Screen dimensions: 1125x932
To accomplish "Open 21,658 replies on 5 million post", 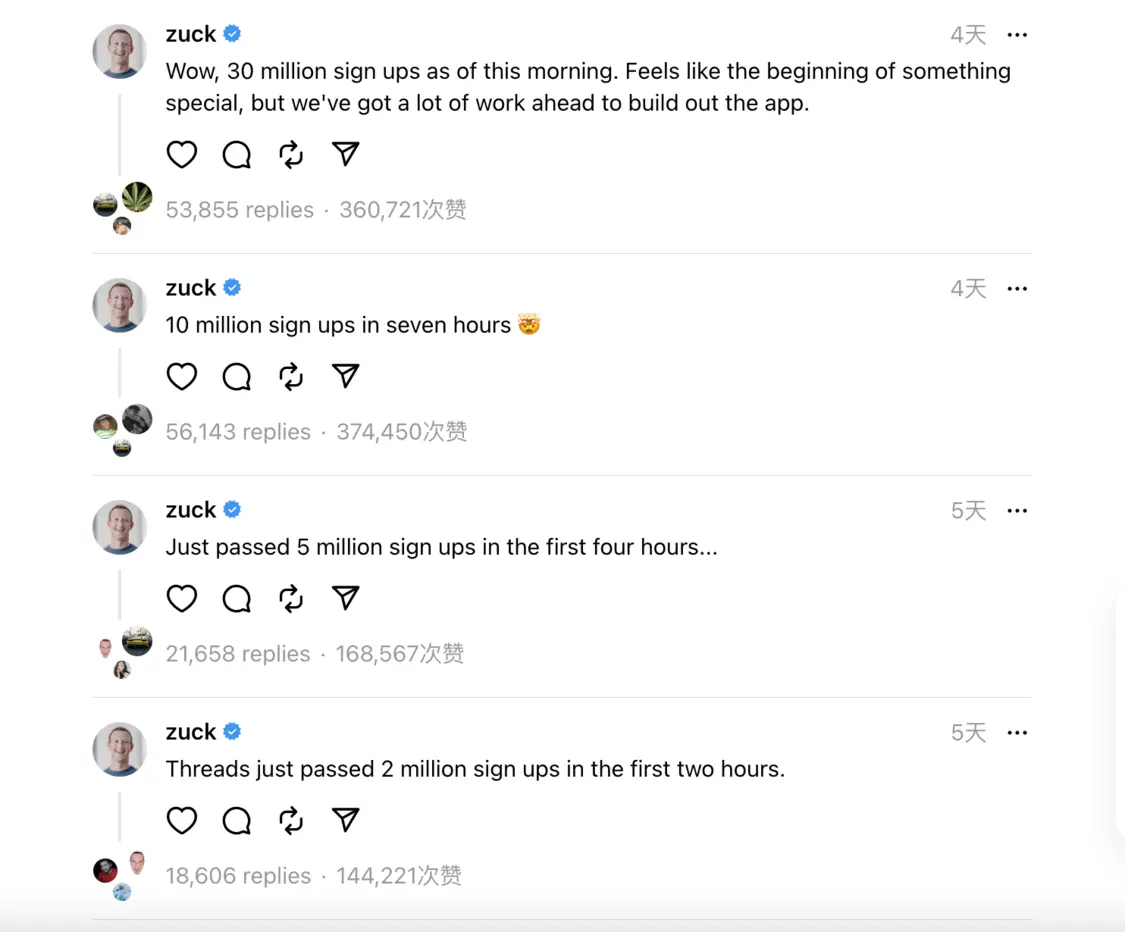I will click(x=238, y=654).
